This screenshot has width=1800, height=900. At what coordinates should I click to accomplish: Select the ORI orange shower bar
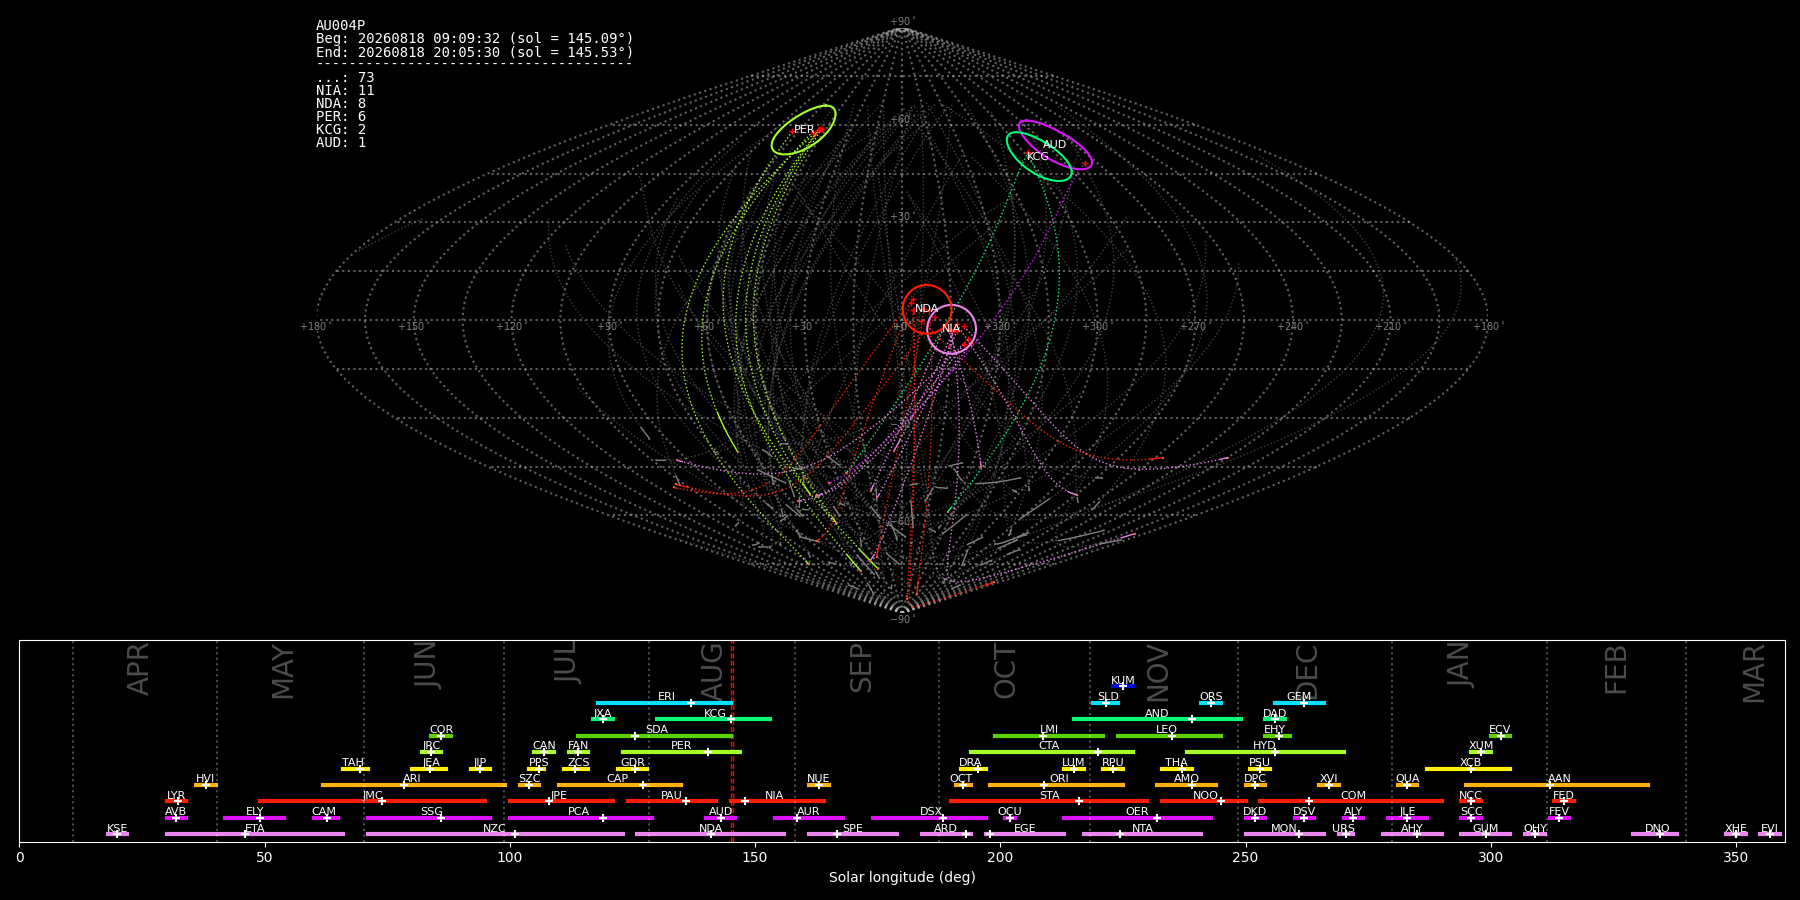(x=1056, y=785)
